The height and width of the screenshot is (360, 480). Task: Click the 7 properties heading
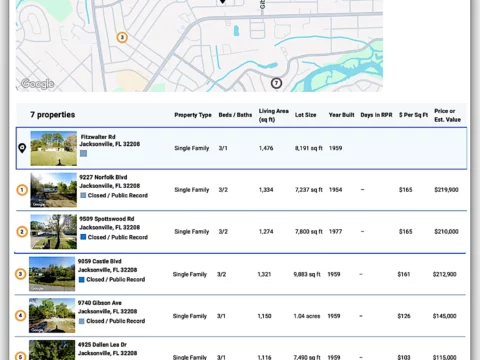click(x=53, y=115)
